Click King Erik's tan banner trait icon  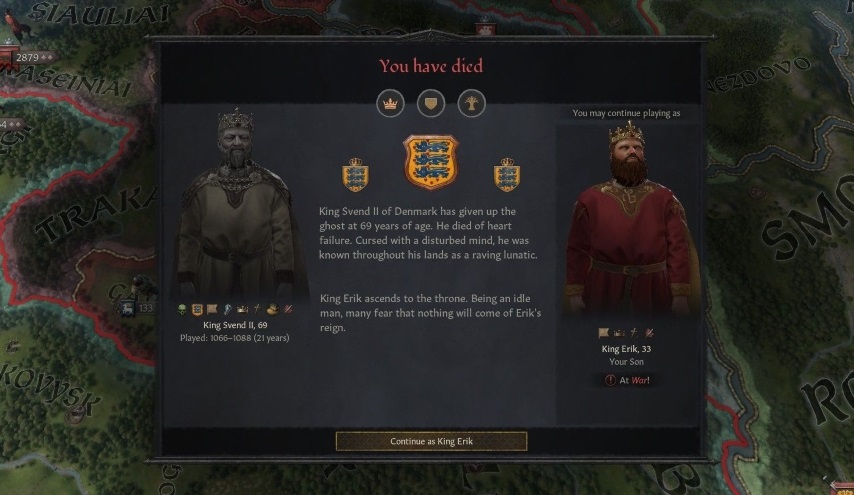pos(603,333)
